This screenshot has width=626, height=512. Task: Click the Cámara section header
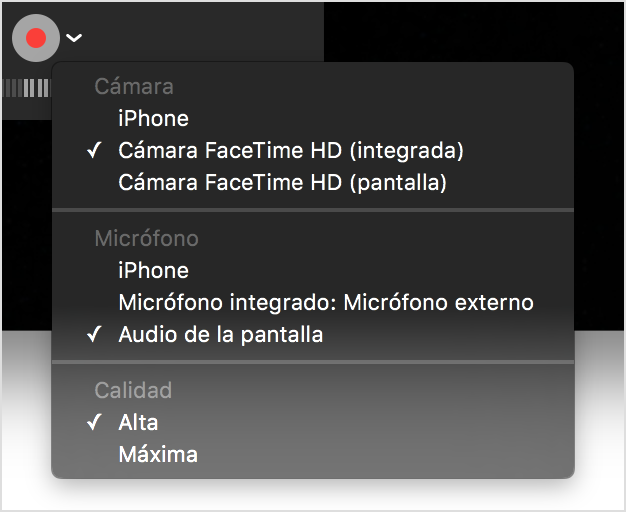point(134,86)
